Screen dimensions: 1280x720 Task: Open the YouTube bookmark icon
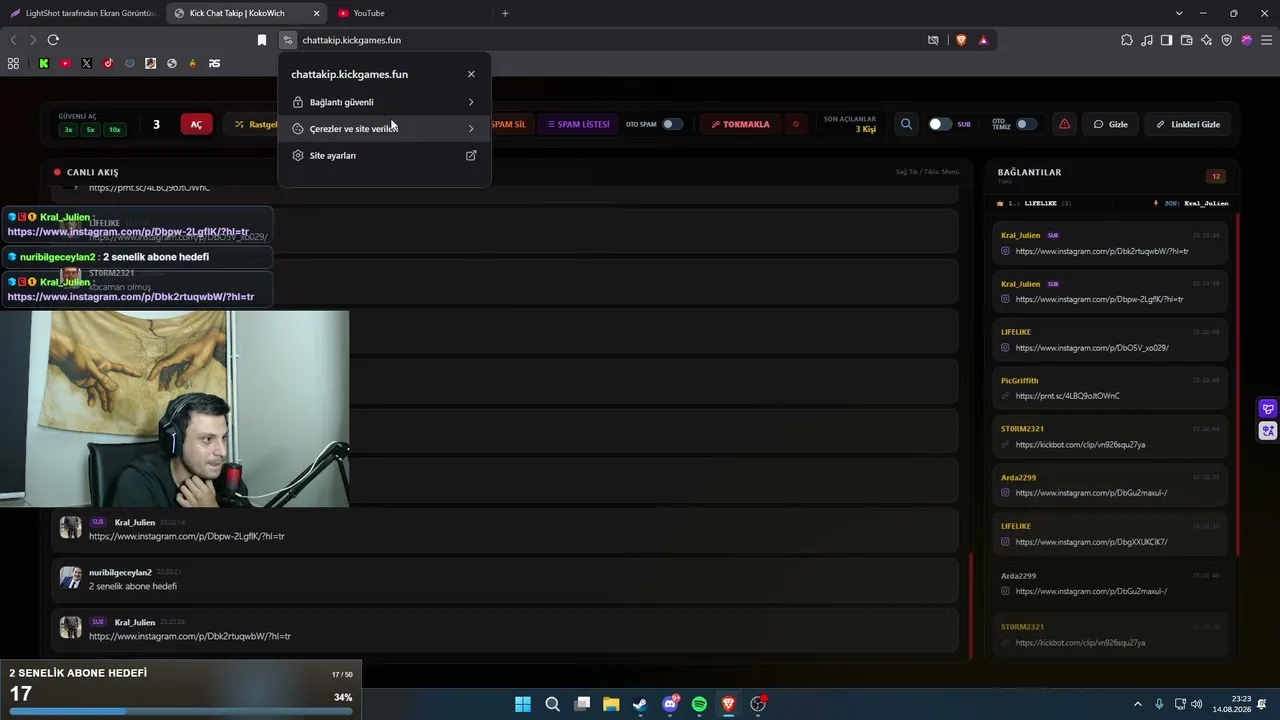[x=65, y=63]
